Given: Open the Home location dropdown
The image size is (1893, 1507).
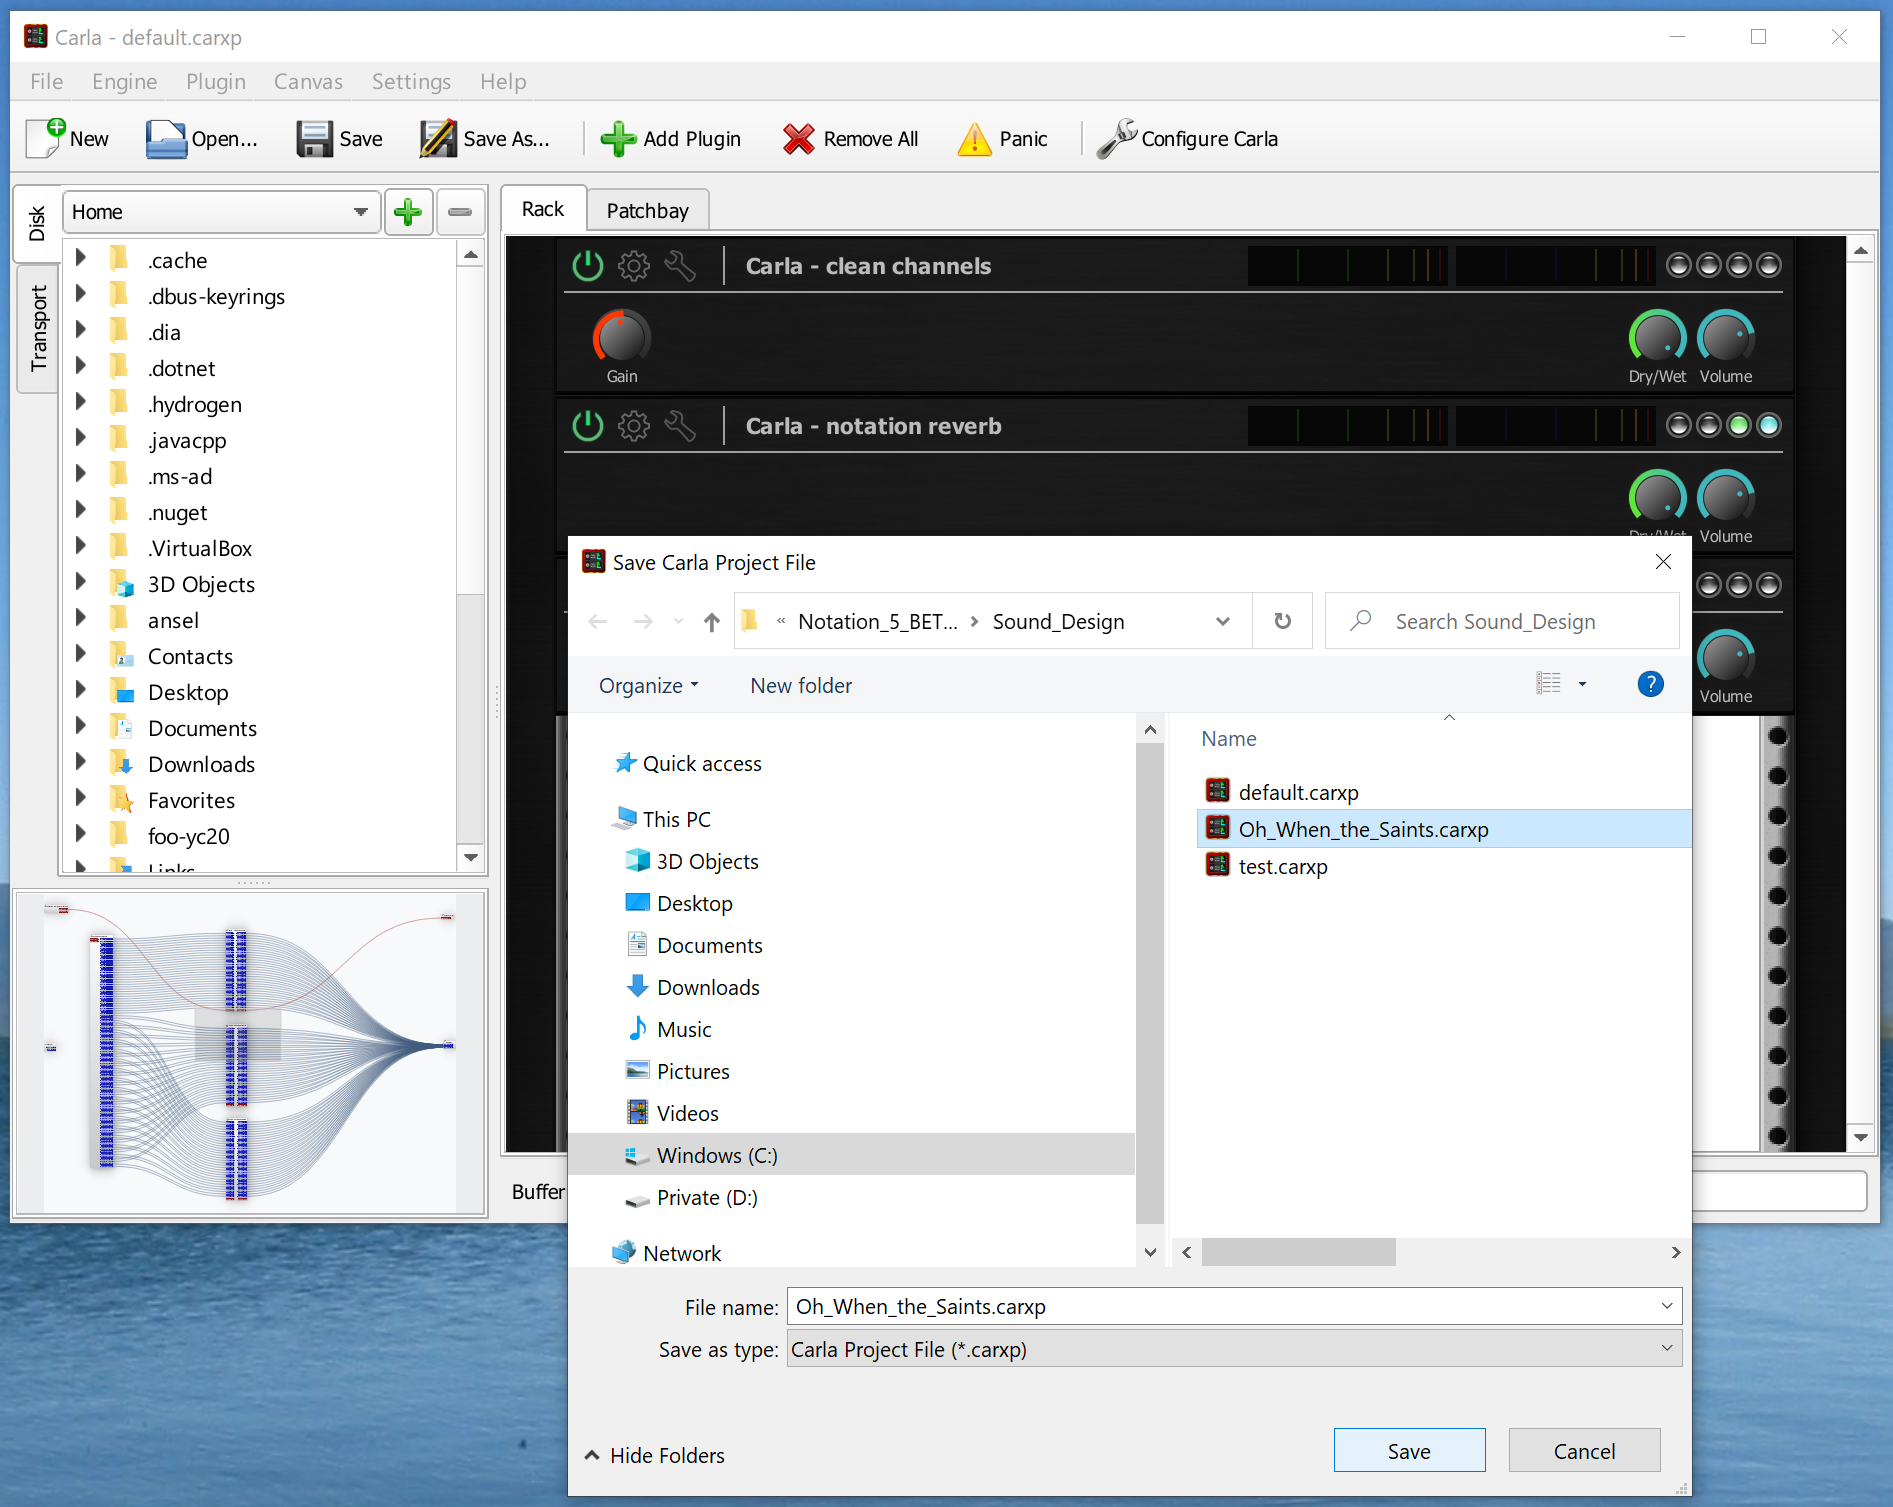Looking at the screenshot, I should click(360, 212).
